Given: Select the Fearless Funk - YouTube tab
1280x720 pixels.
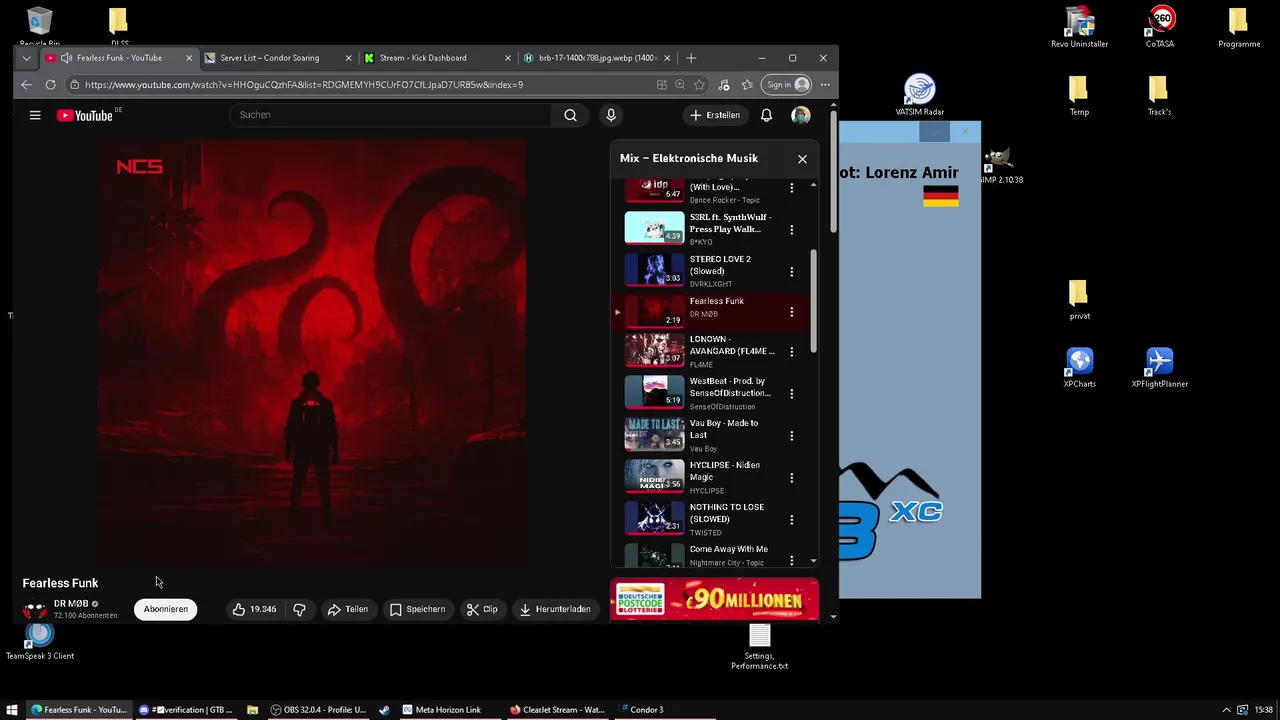Looking at the screenshot, I should 118,58.
